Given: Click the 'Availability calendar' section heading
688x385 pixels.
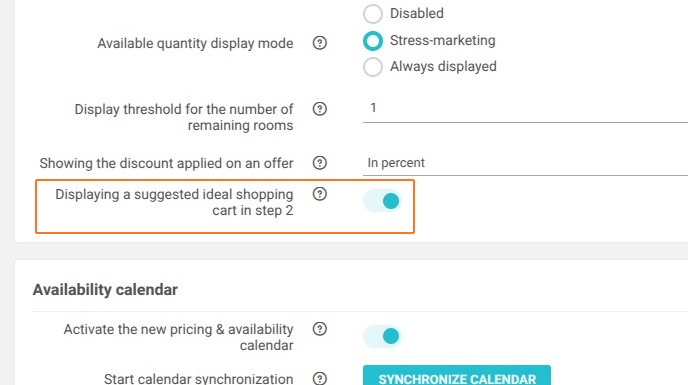Looking at the screenshot, I should click(105, 290).
